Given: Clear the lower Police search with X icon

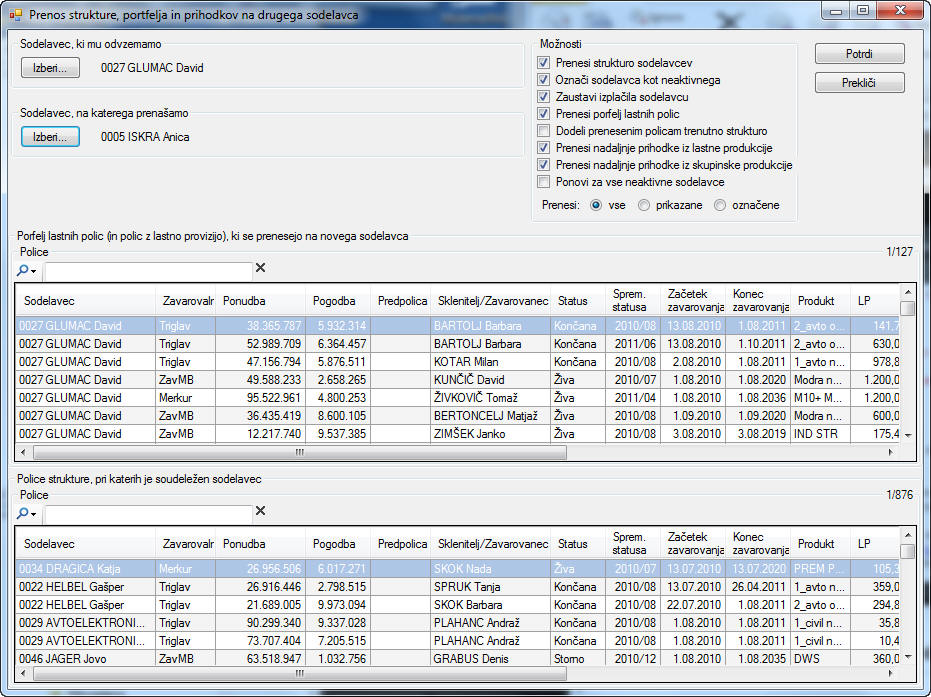Looking at the screenshot, I should pyautogui.click(x=261, y=511).
